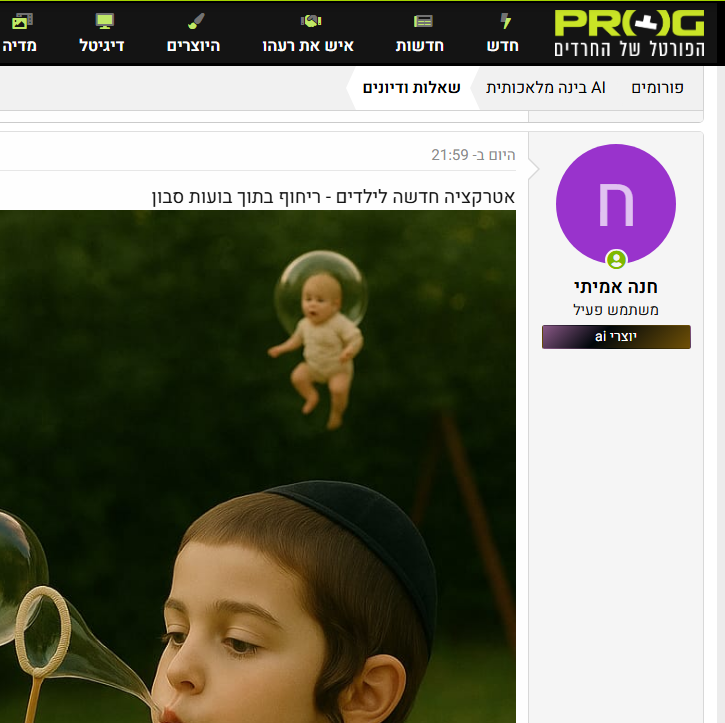
Task: Open the lightning bolt icon above חדש
Action: tap(506, 21)
